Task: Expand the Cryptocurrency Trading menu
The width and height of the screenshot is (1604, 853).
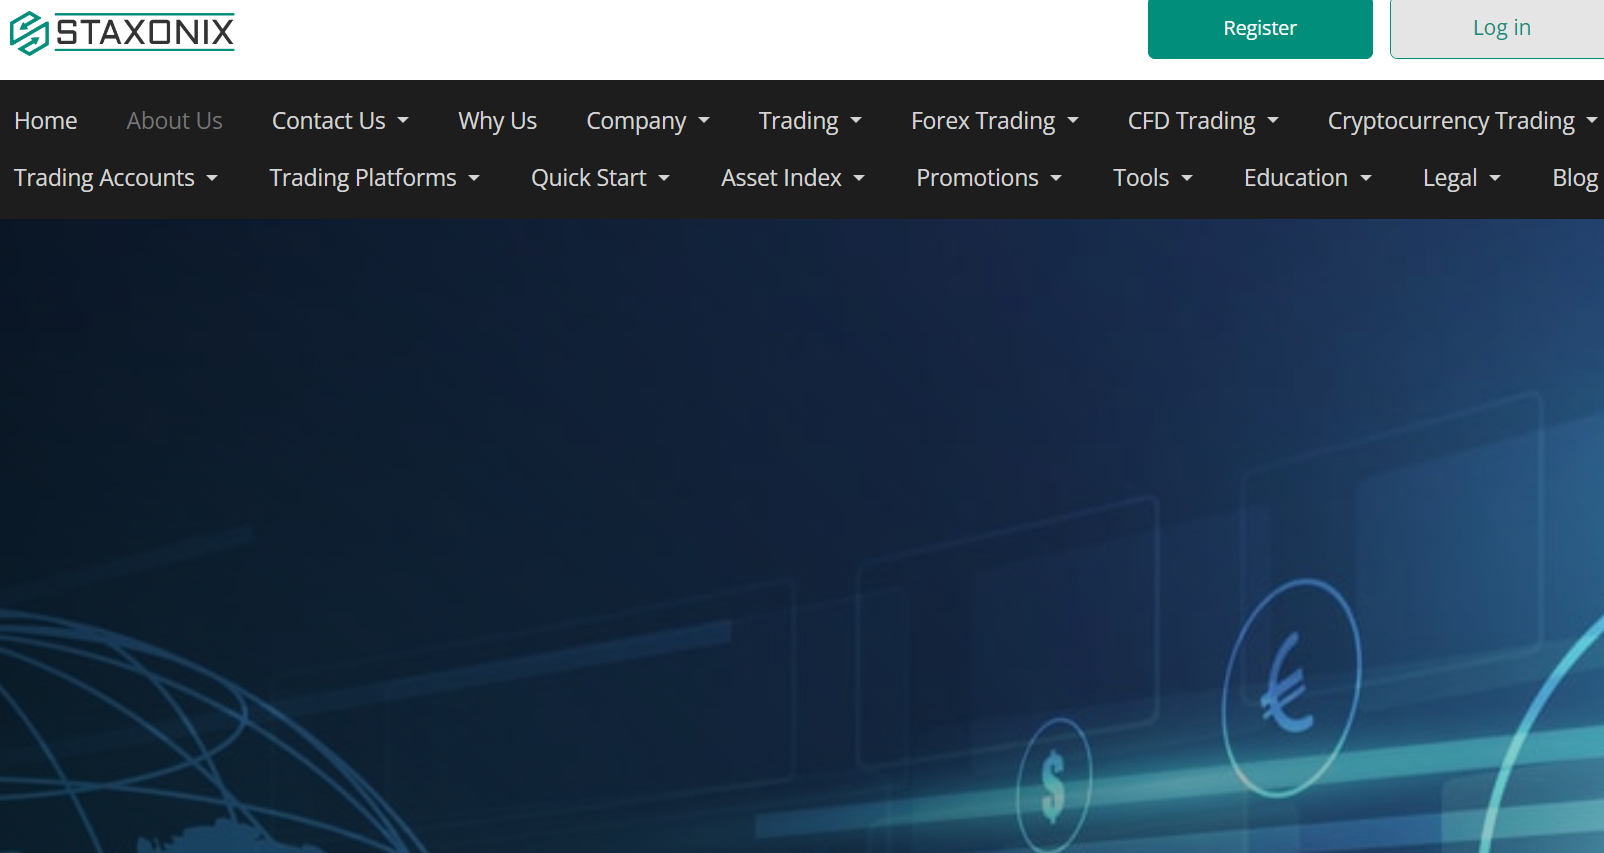Action: tap(1461, 121)
